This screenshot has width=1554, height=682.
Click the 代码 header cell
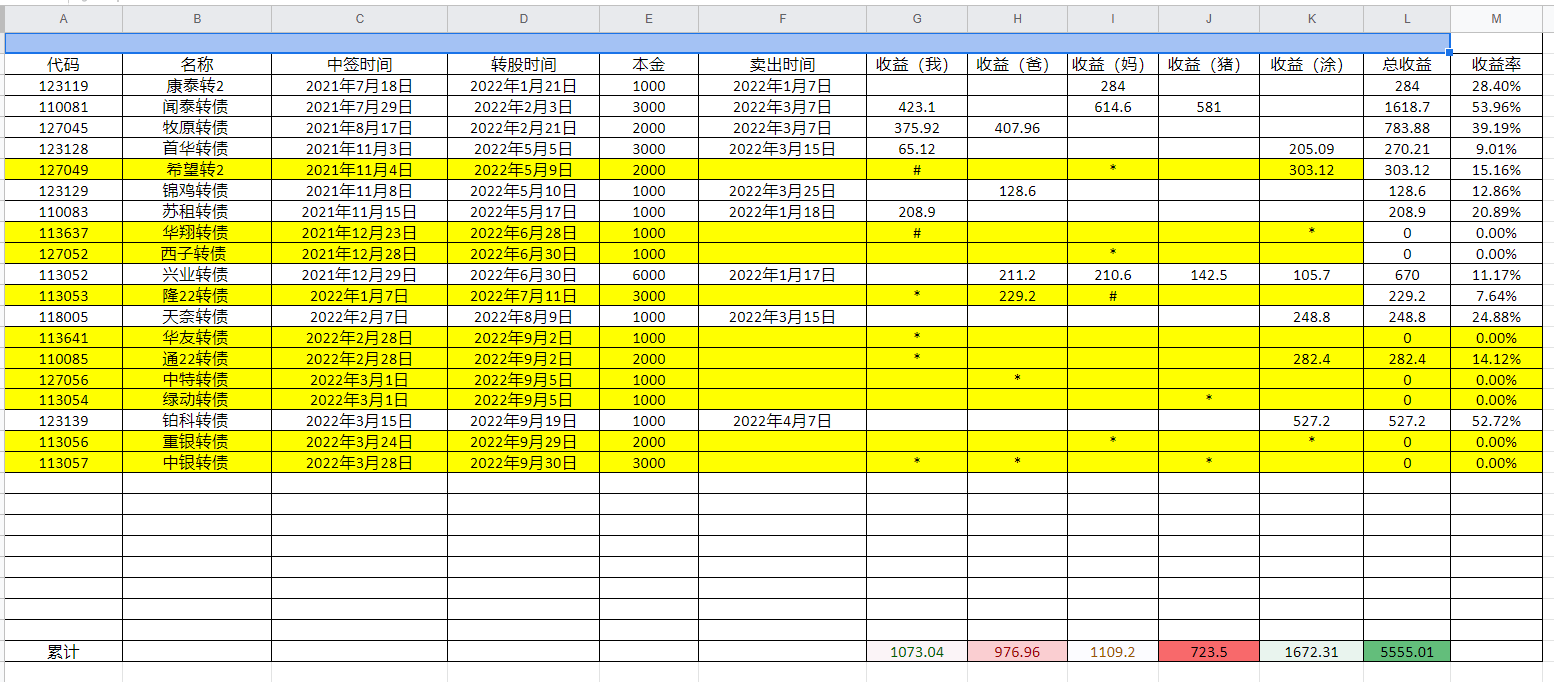coord(64,65)
